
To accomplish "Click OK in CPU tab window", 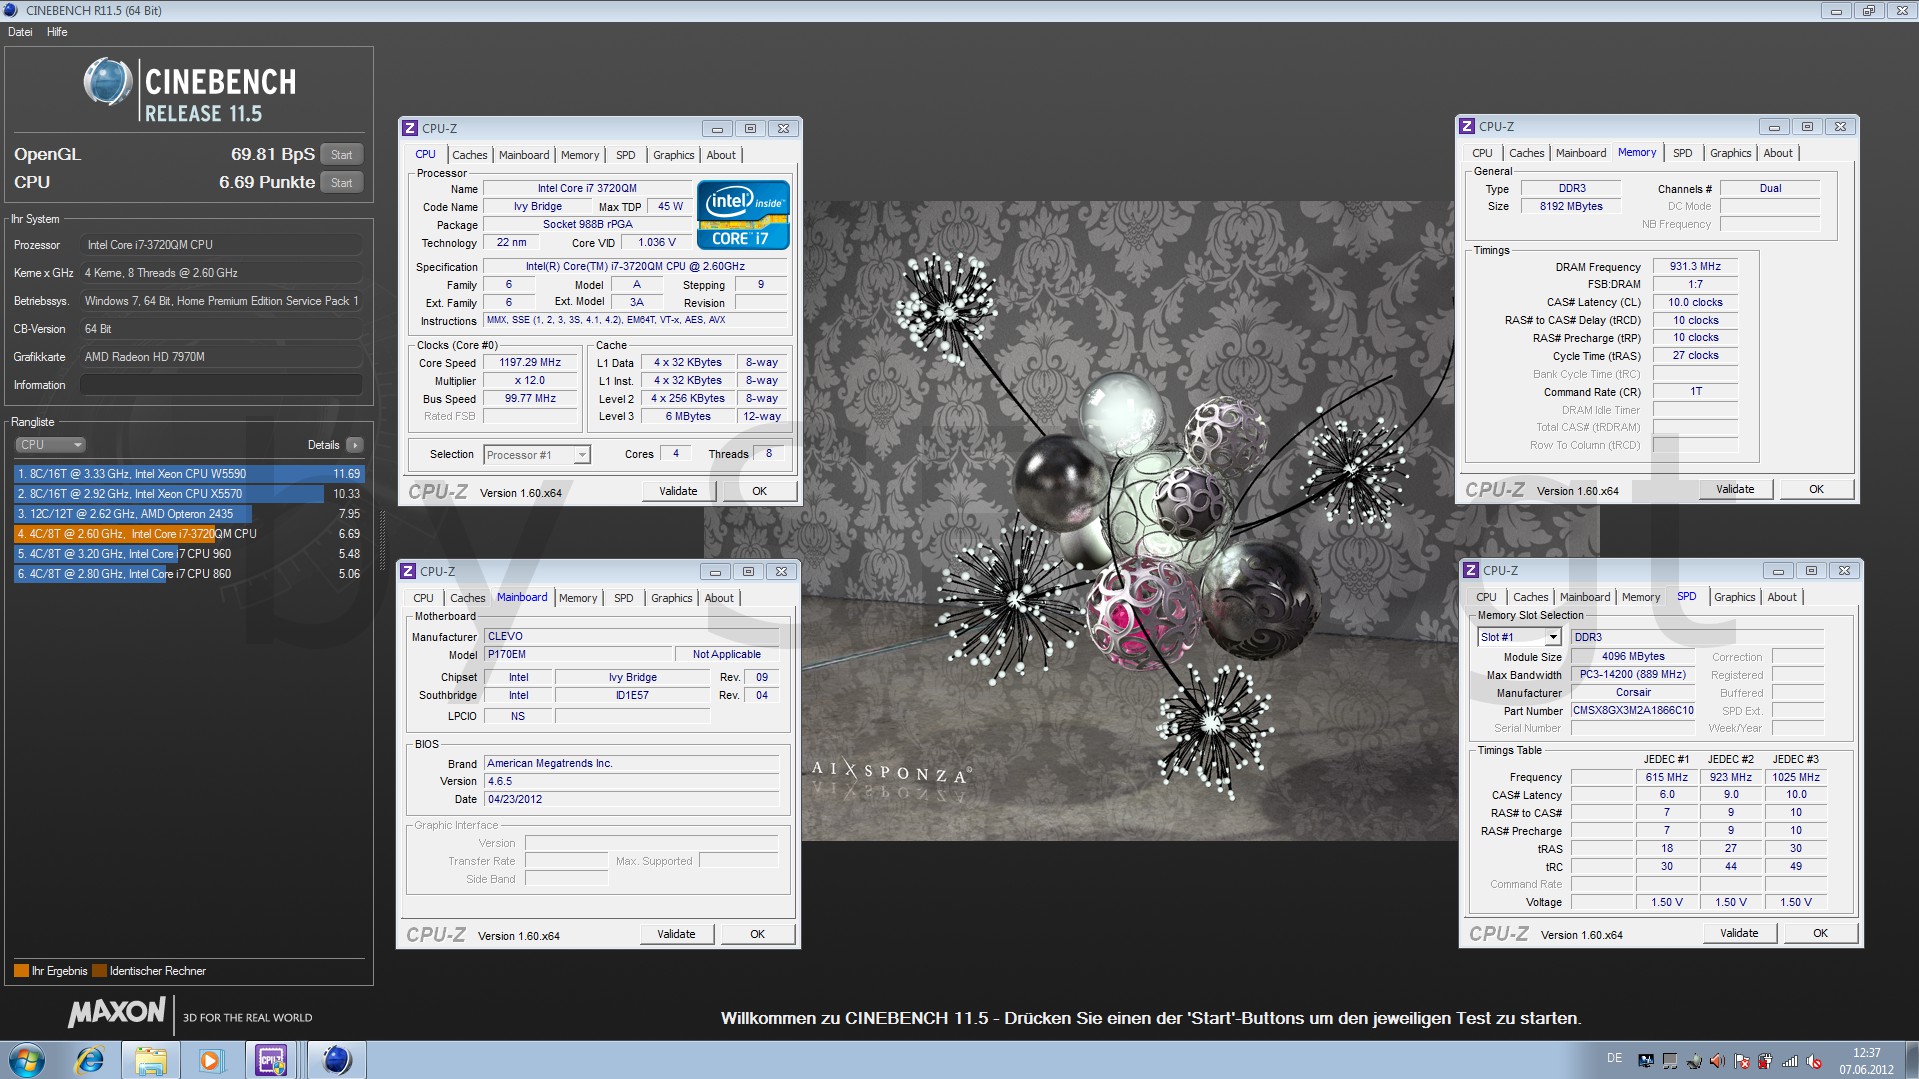I will [x=760, y=491].
